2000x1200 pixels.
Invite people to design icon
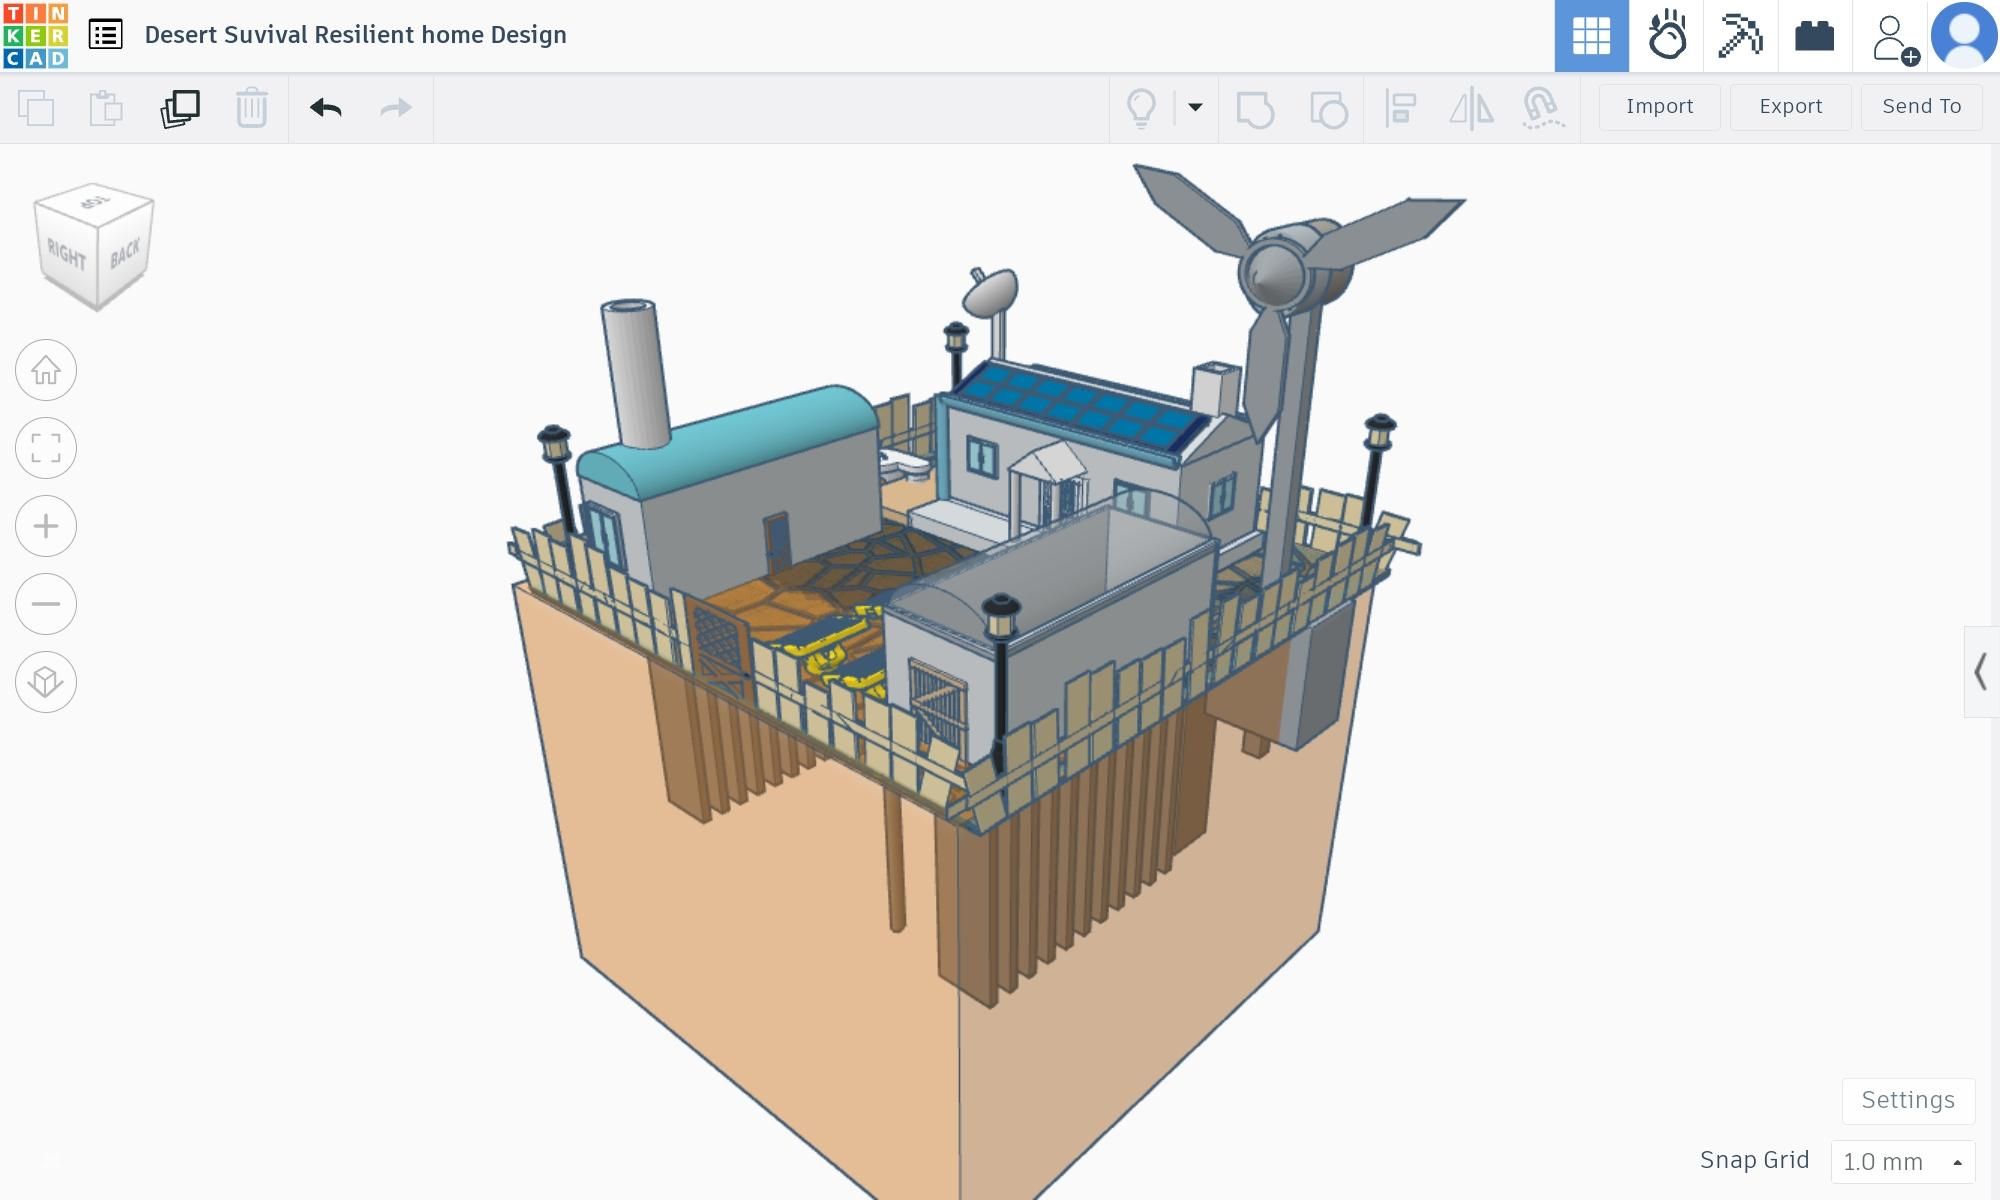click(x=1892, y=38)
